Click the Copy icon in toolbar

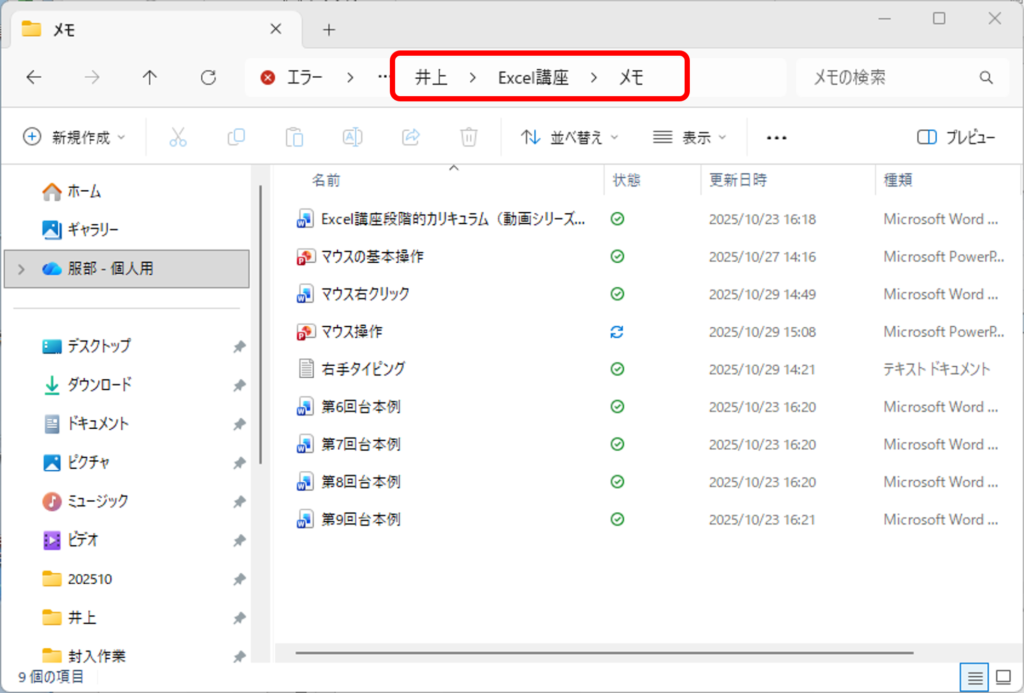[236, 137]
